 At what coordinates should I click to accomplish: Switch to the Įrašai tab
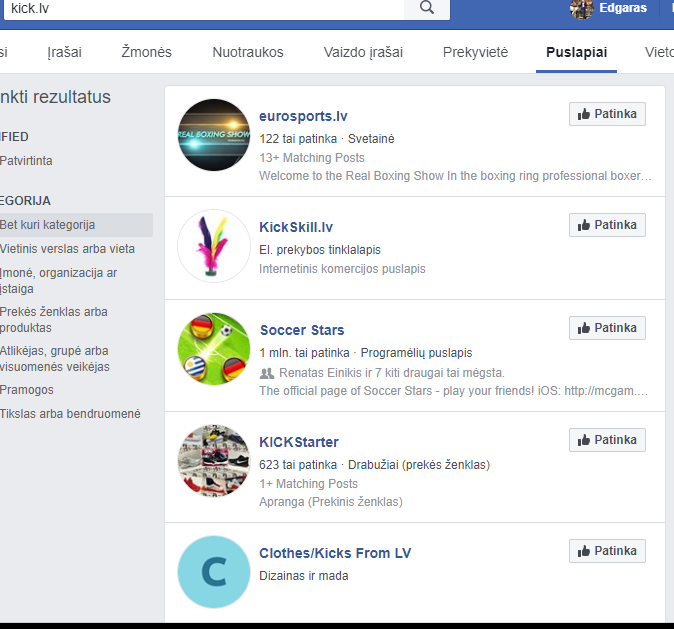(64, 52)
